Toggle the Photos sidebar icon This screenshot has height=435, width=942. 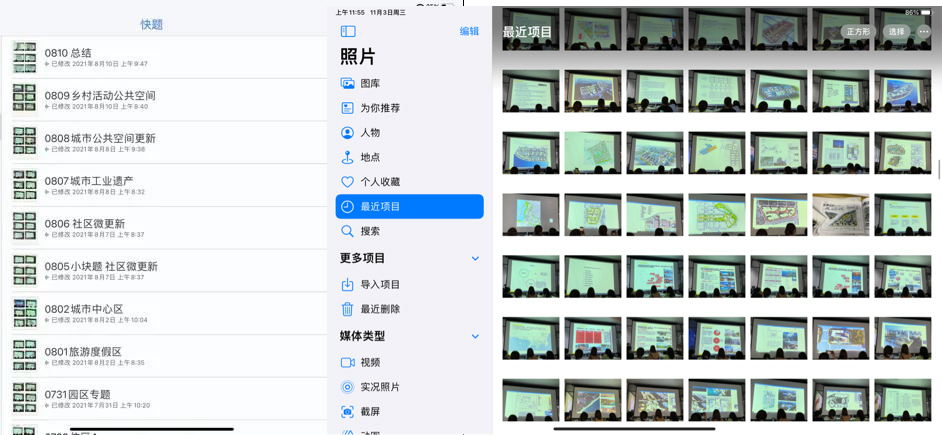pos(348,31)
